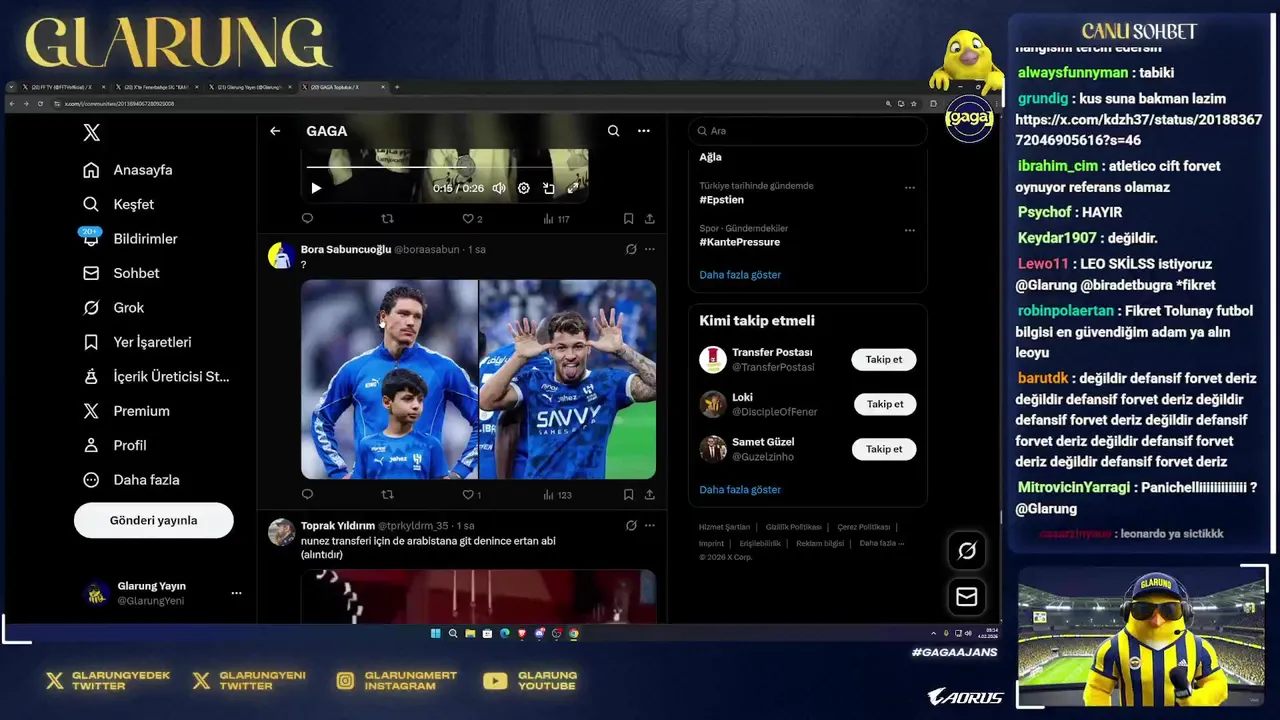Open a new browser tab
The width and height of the screenshot is (1280, 720).
[x=397, y=87]
